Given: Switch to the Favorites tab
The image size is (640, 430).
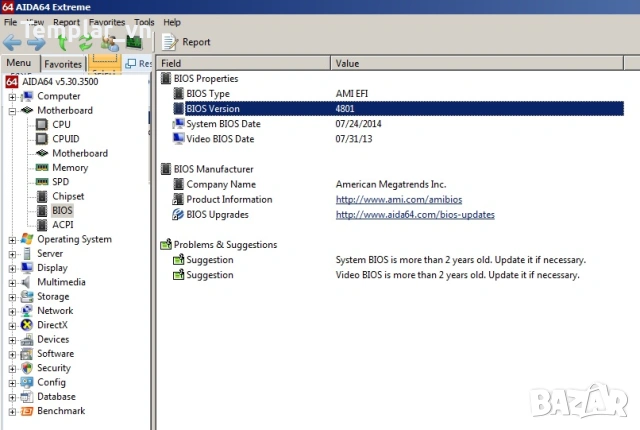Looking at the screenshot, I should click(63, 64).
